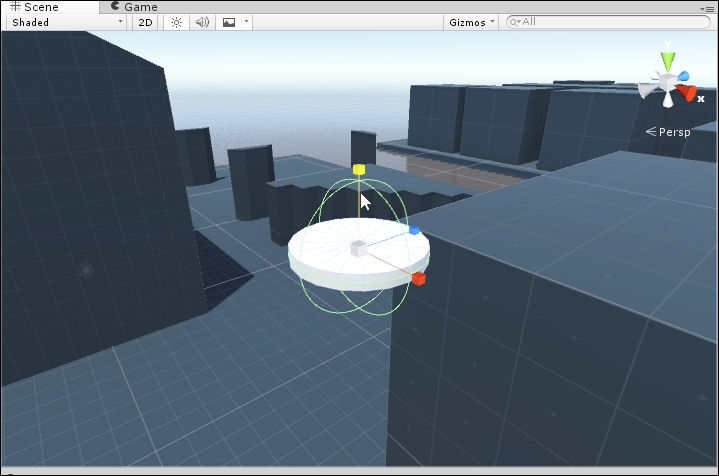Viewport: 719px width, 476px height.
Task: Toggle scene lighting sun icon
Action: (x=176, y=22)
